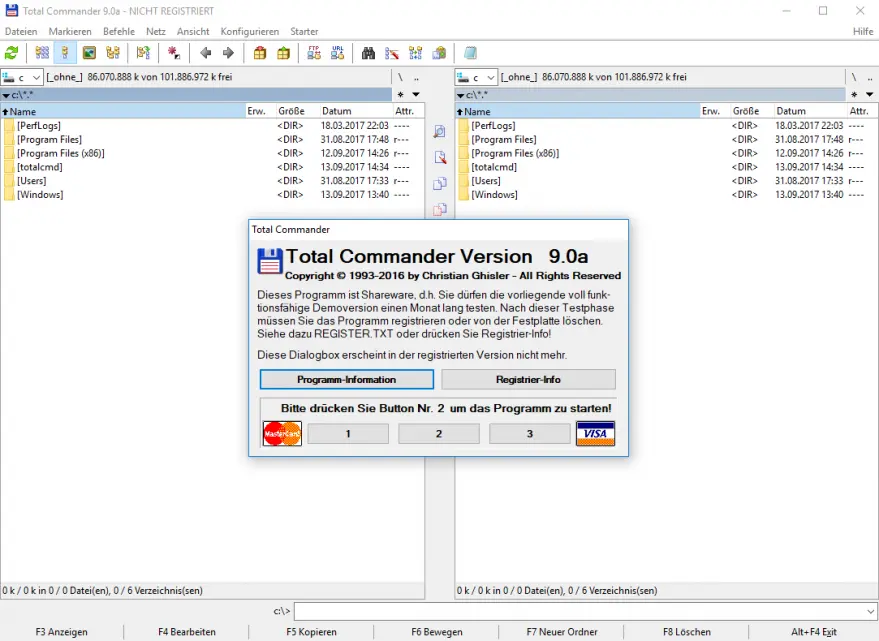The image size is (879, 641).
Task: Open the Konfigurieren menu
Action: click(249, 31)
